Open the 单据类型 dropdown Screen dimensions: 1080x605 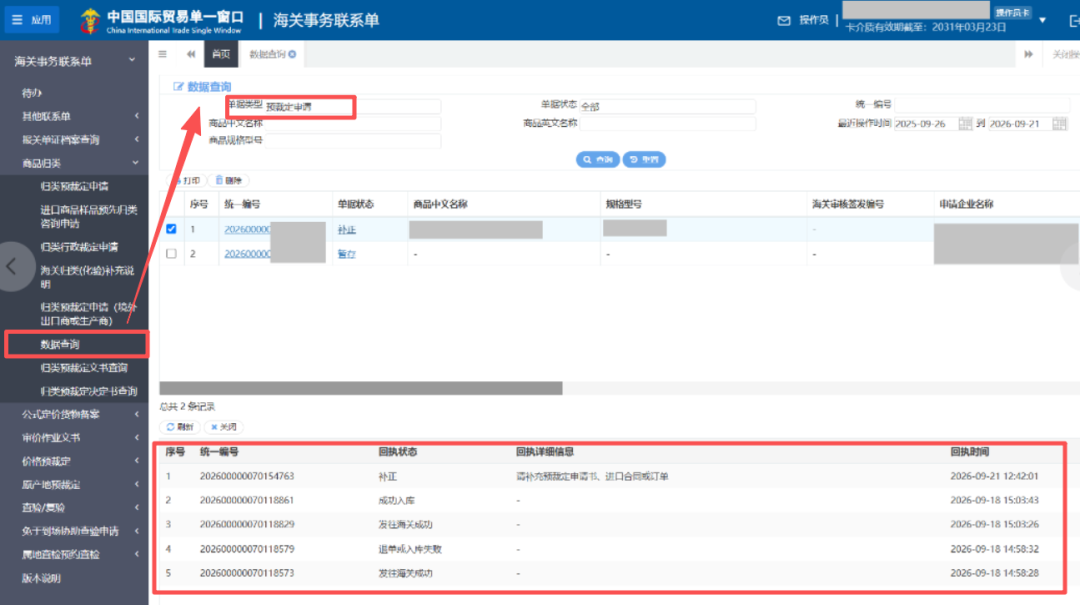coord(353,106)
